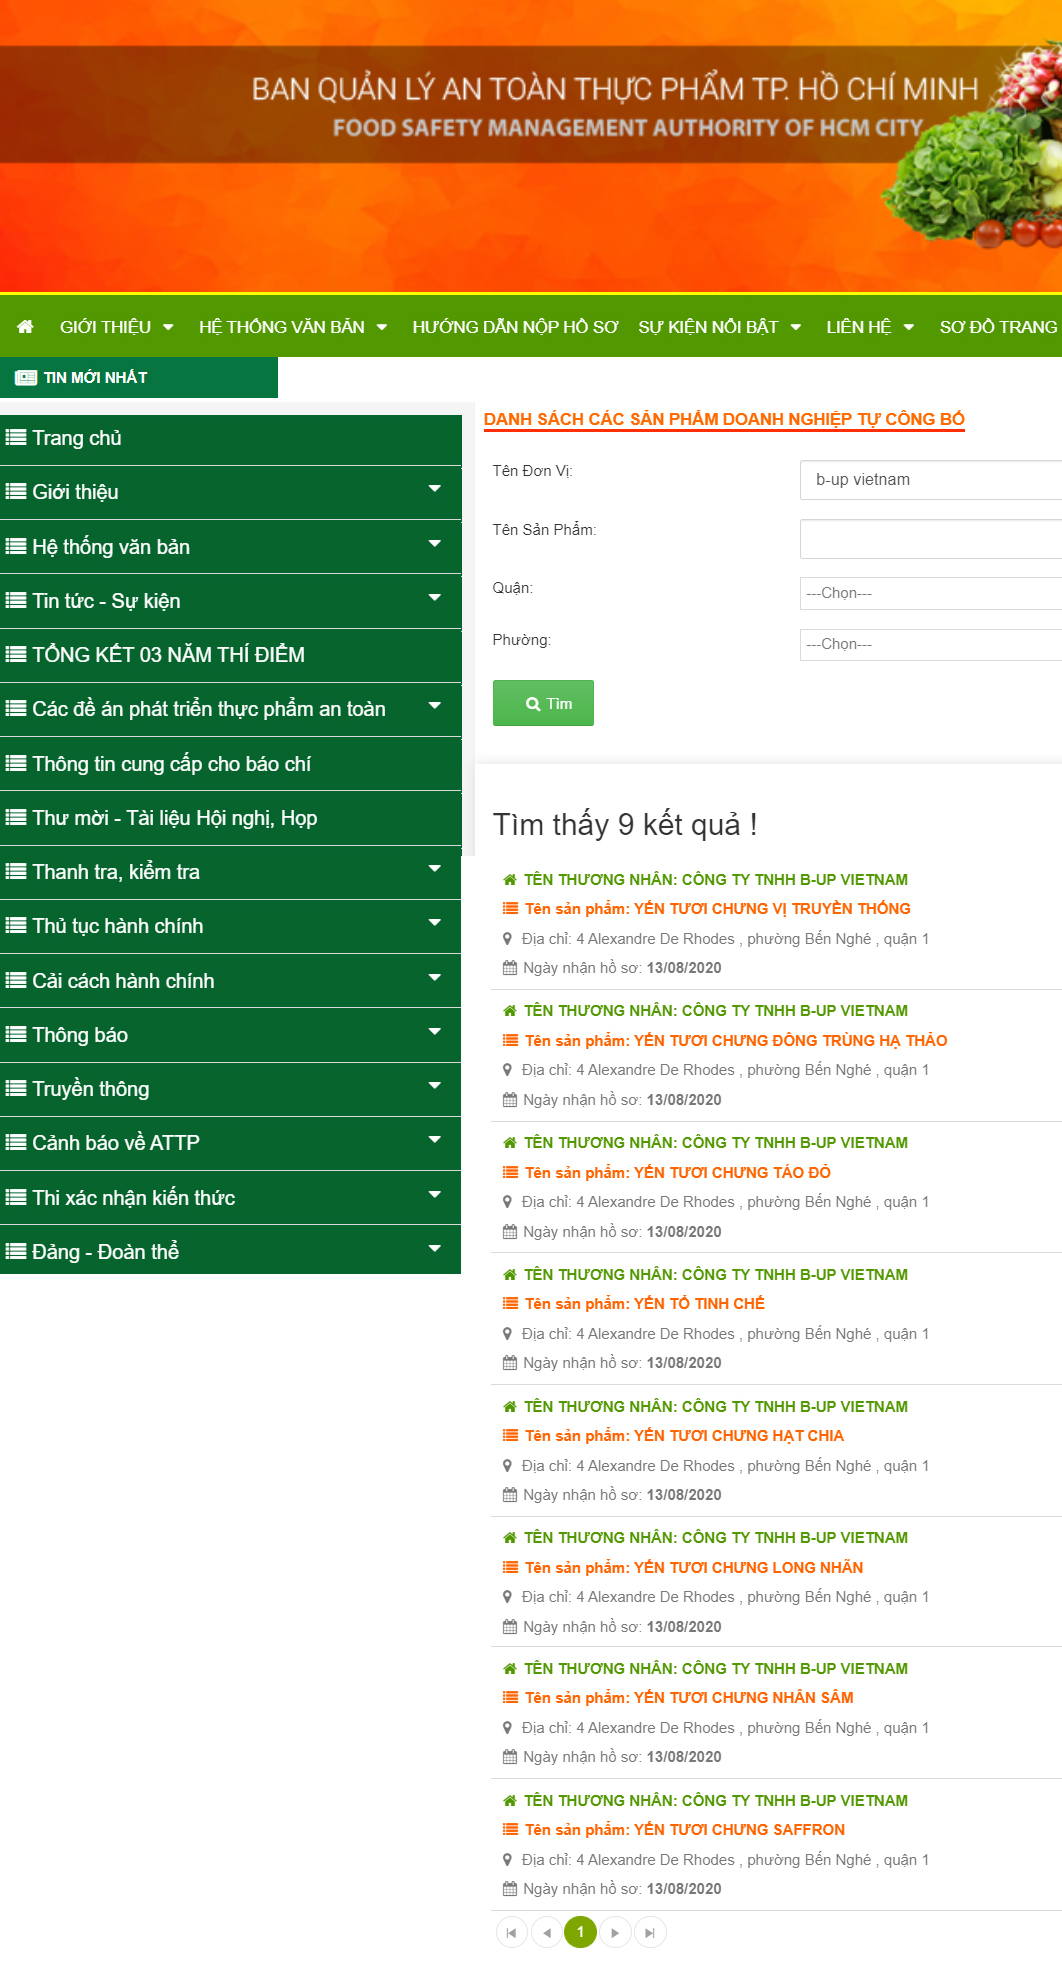Go to the next page using the pagination arrow
This screenshot has height=1964, width=1062.
coord(615,1933)
